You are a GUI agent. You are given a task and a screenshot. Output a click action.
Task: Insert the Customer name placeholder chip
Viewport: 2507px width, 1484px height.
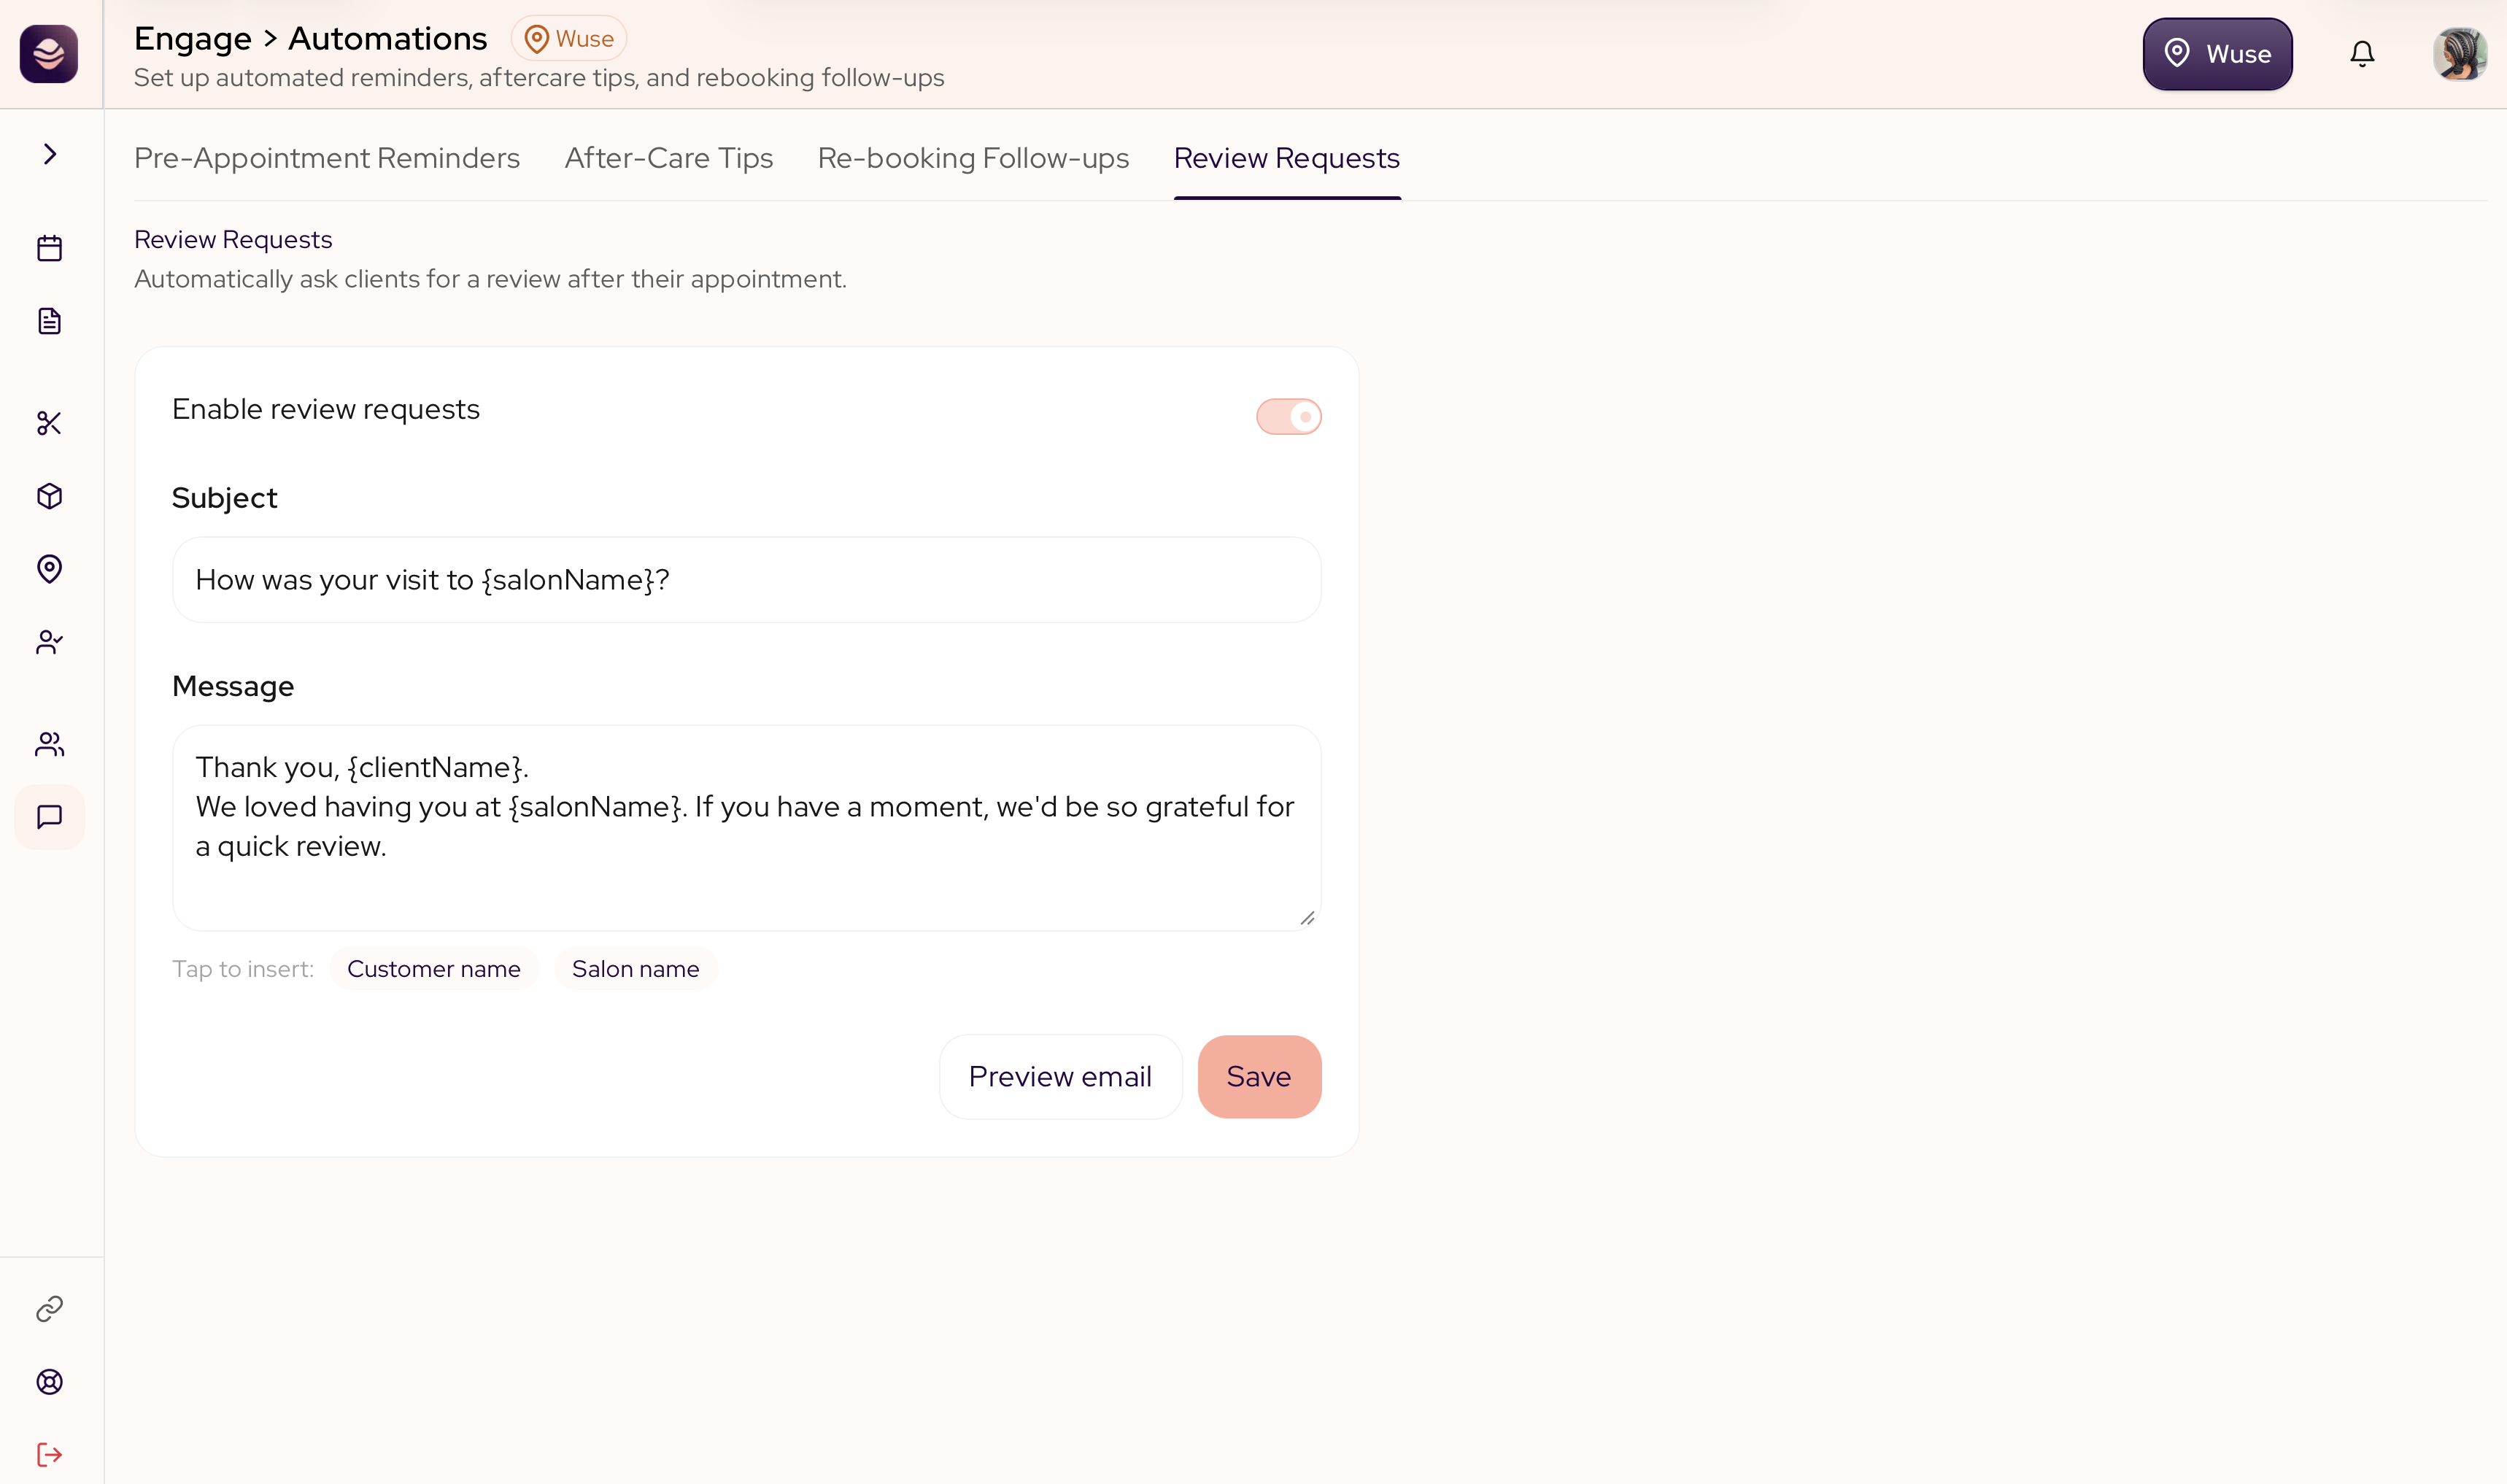(x=434, y=969)
